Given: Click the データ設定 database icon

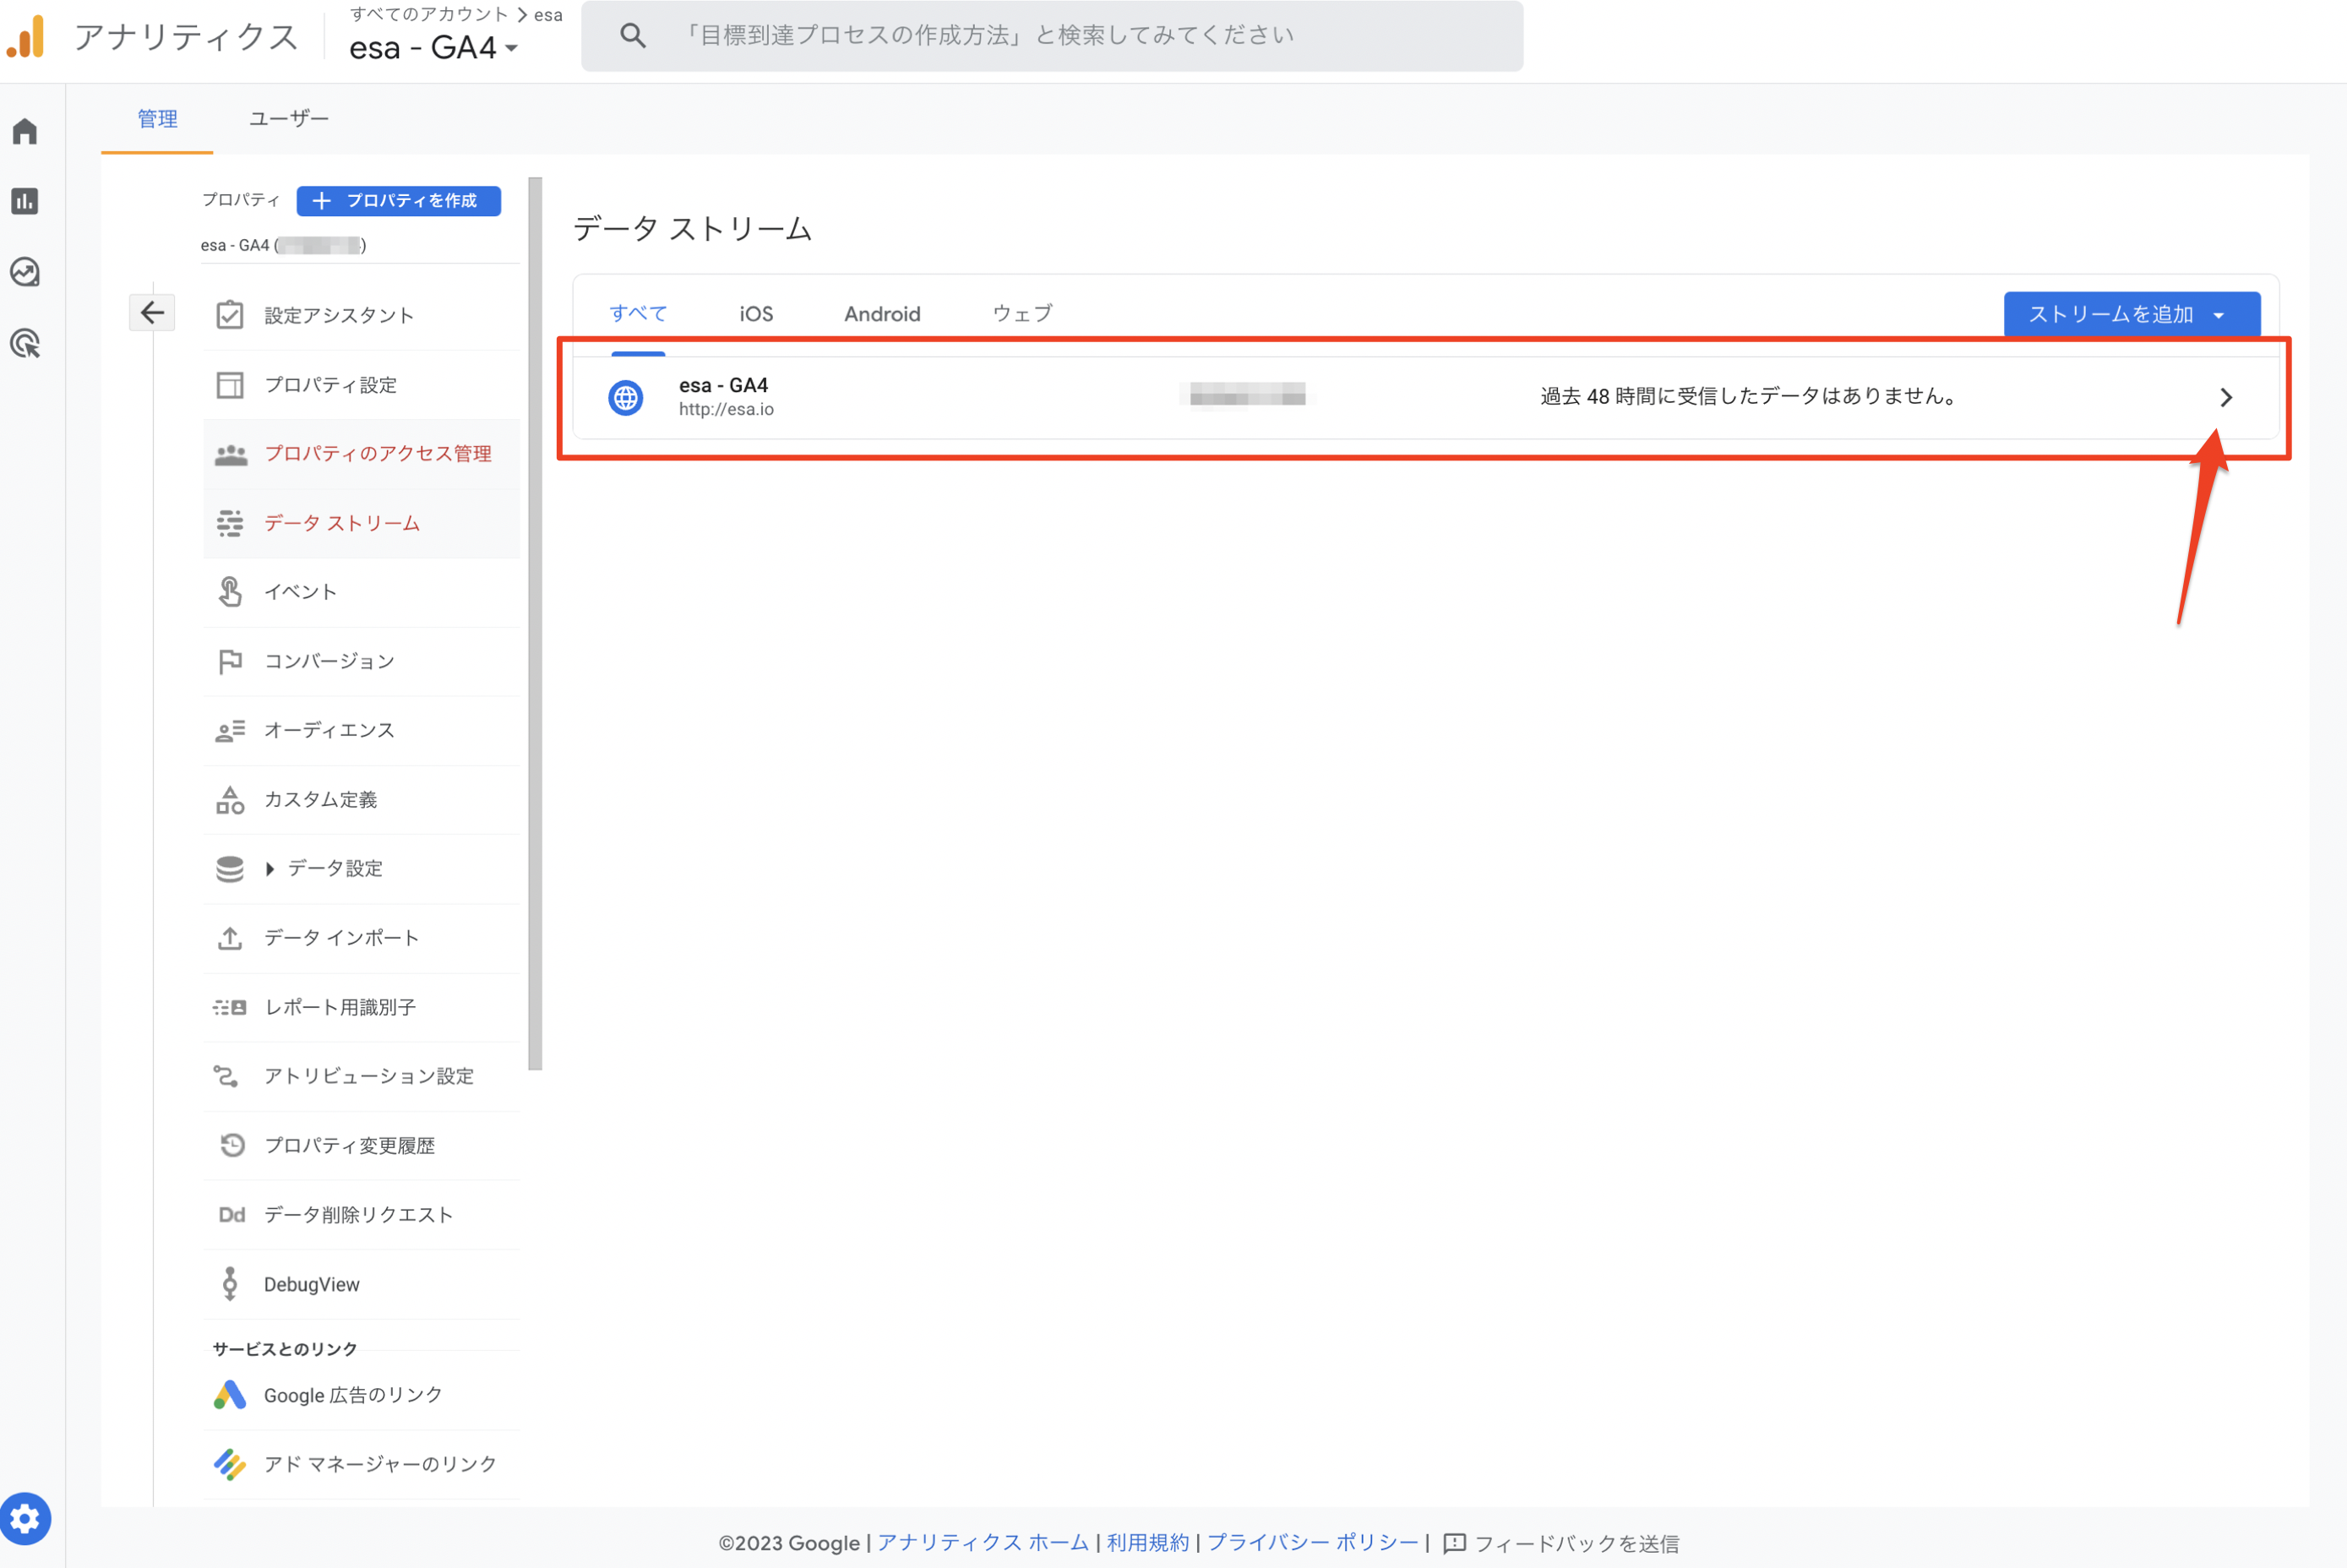Looking at the screenshot, I should pyautogui.click(x=230, y=869).
